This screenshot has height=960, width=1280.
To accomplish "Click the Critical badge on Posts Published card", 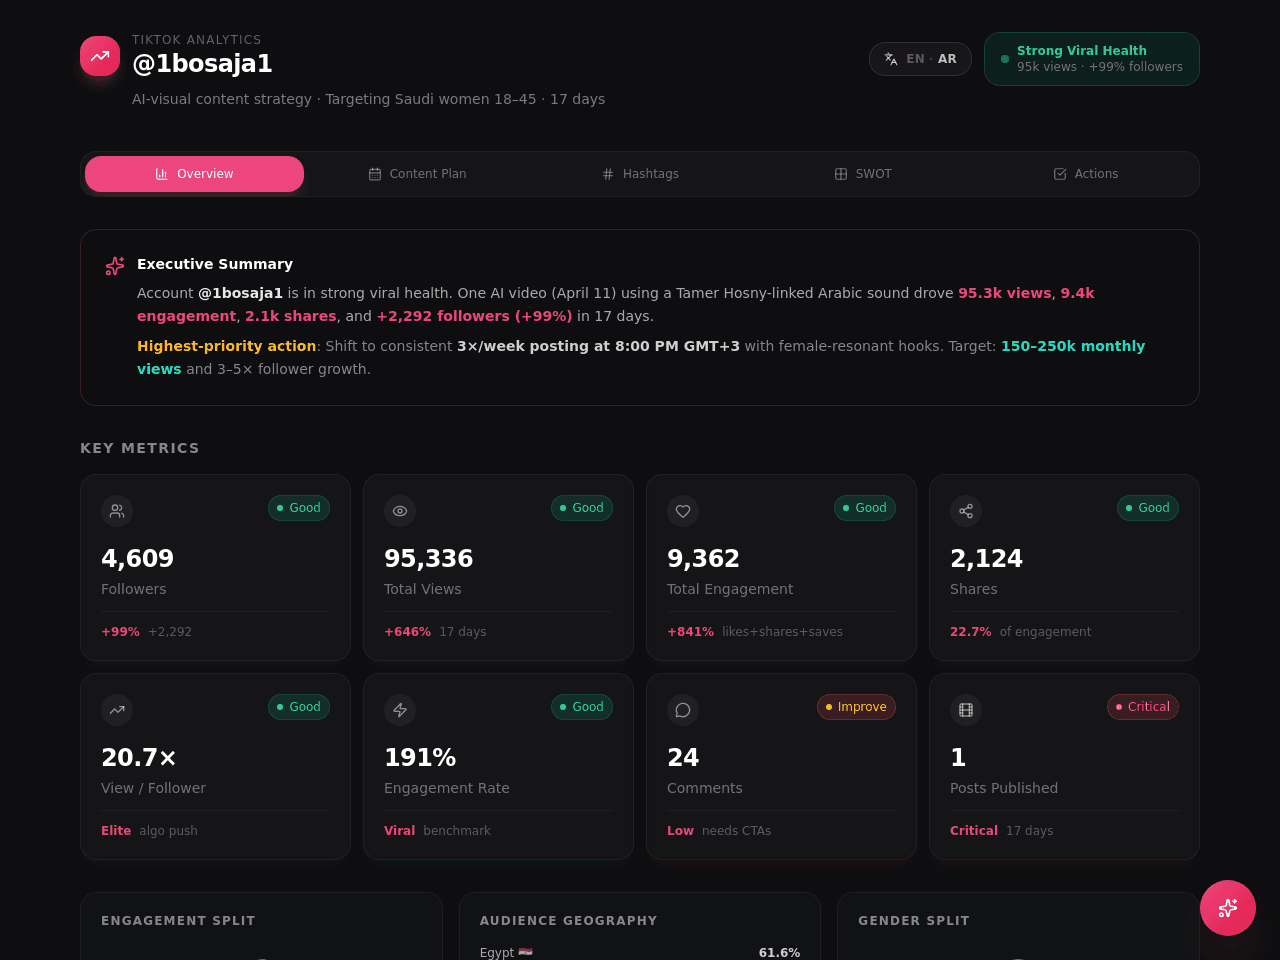I will click(x=1143, y=707).
